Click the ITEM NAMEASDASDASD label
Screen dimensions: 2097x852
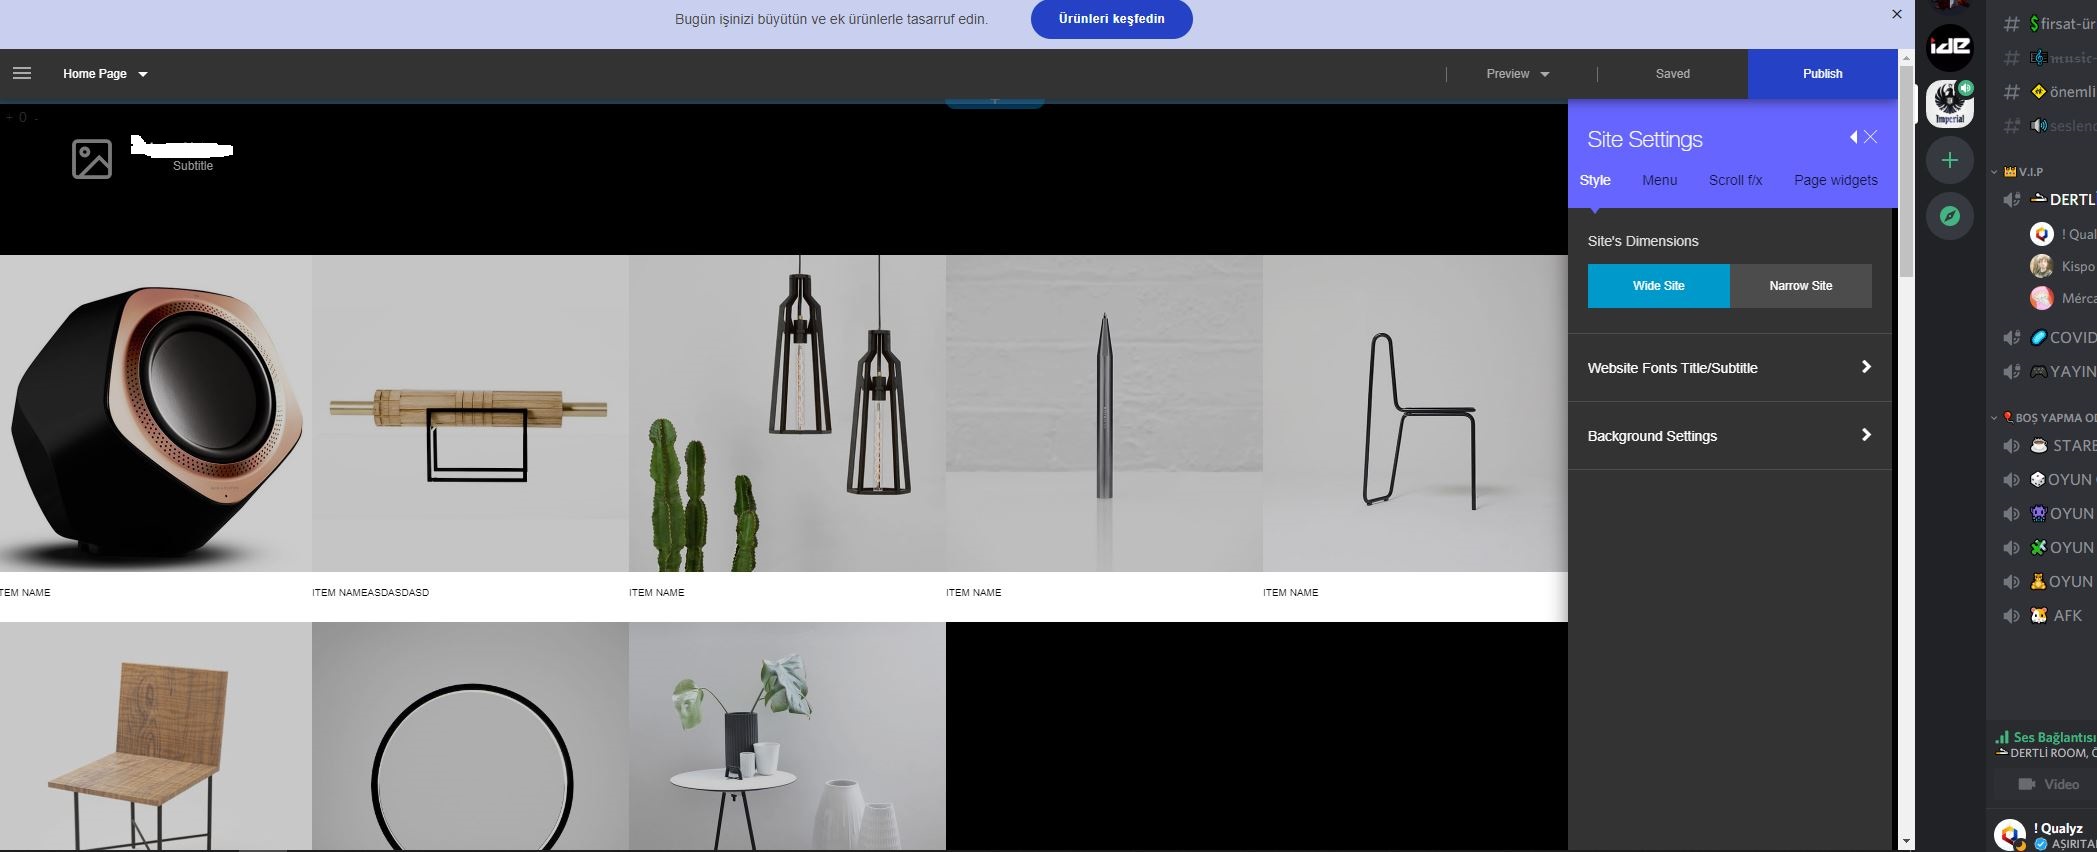click(370, 593)
